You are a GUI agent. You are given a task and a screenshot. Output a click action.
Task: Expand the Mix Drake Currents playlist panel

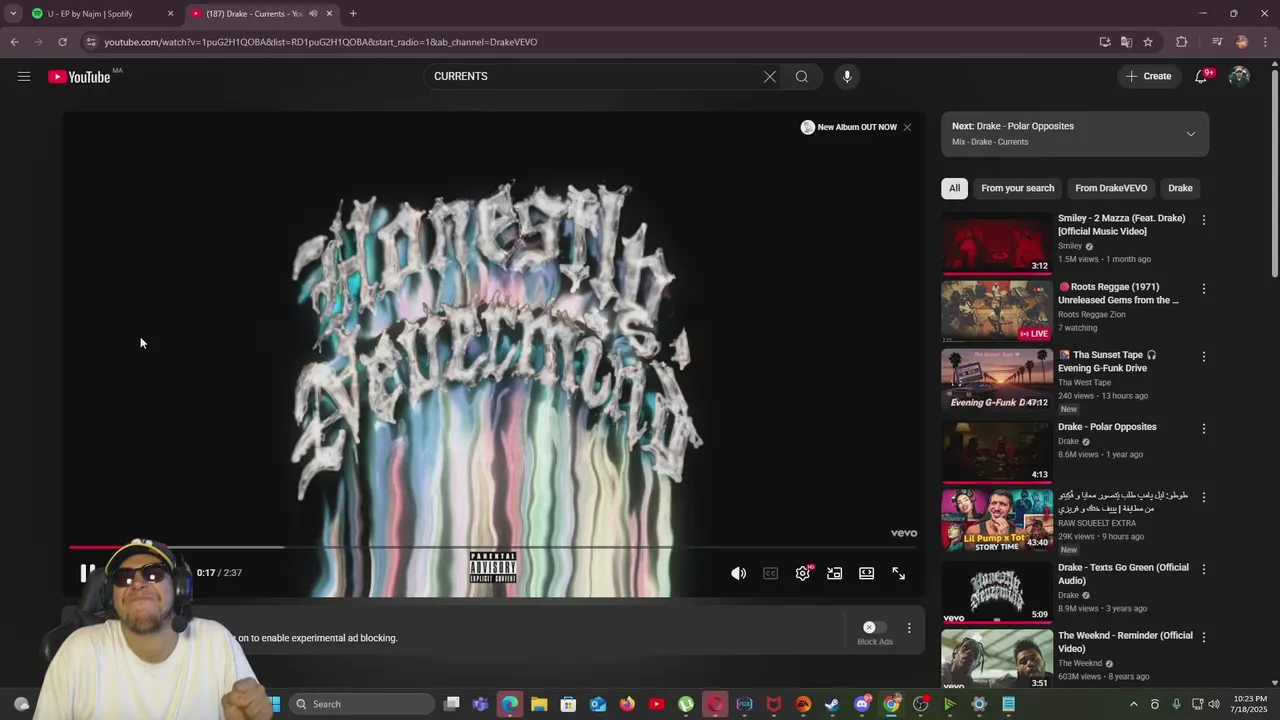click(x=1190, y=134)
